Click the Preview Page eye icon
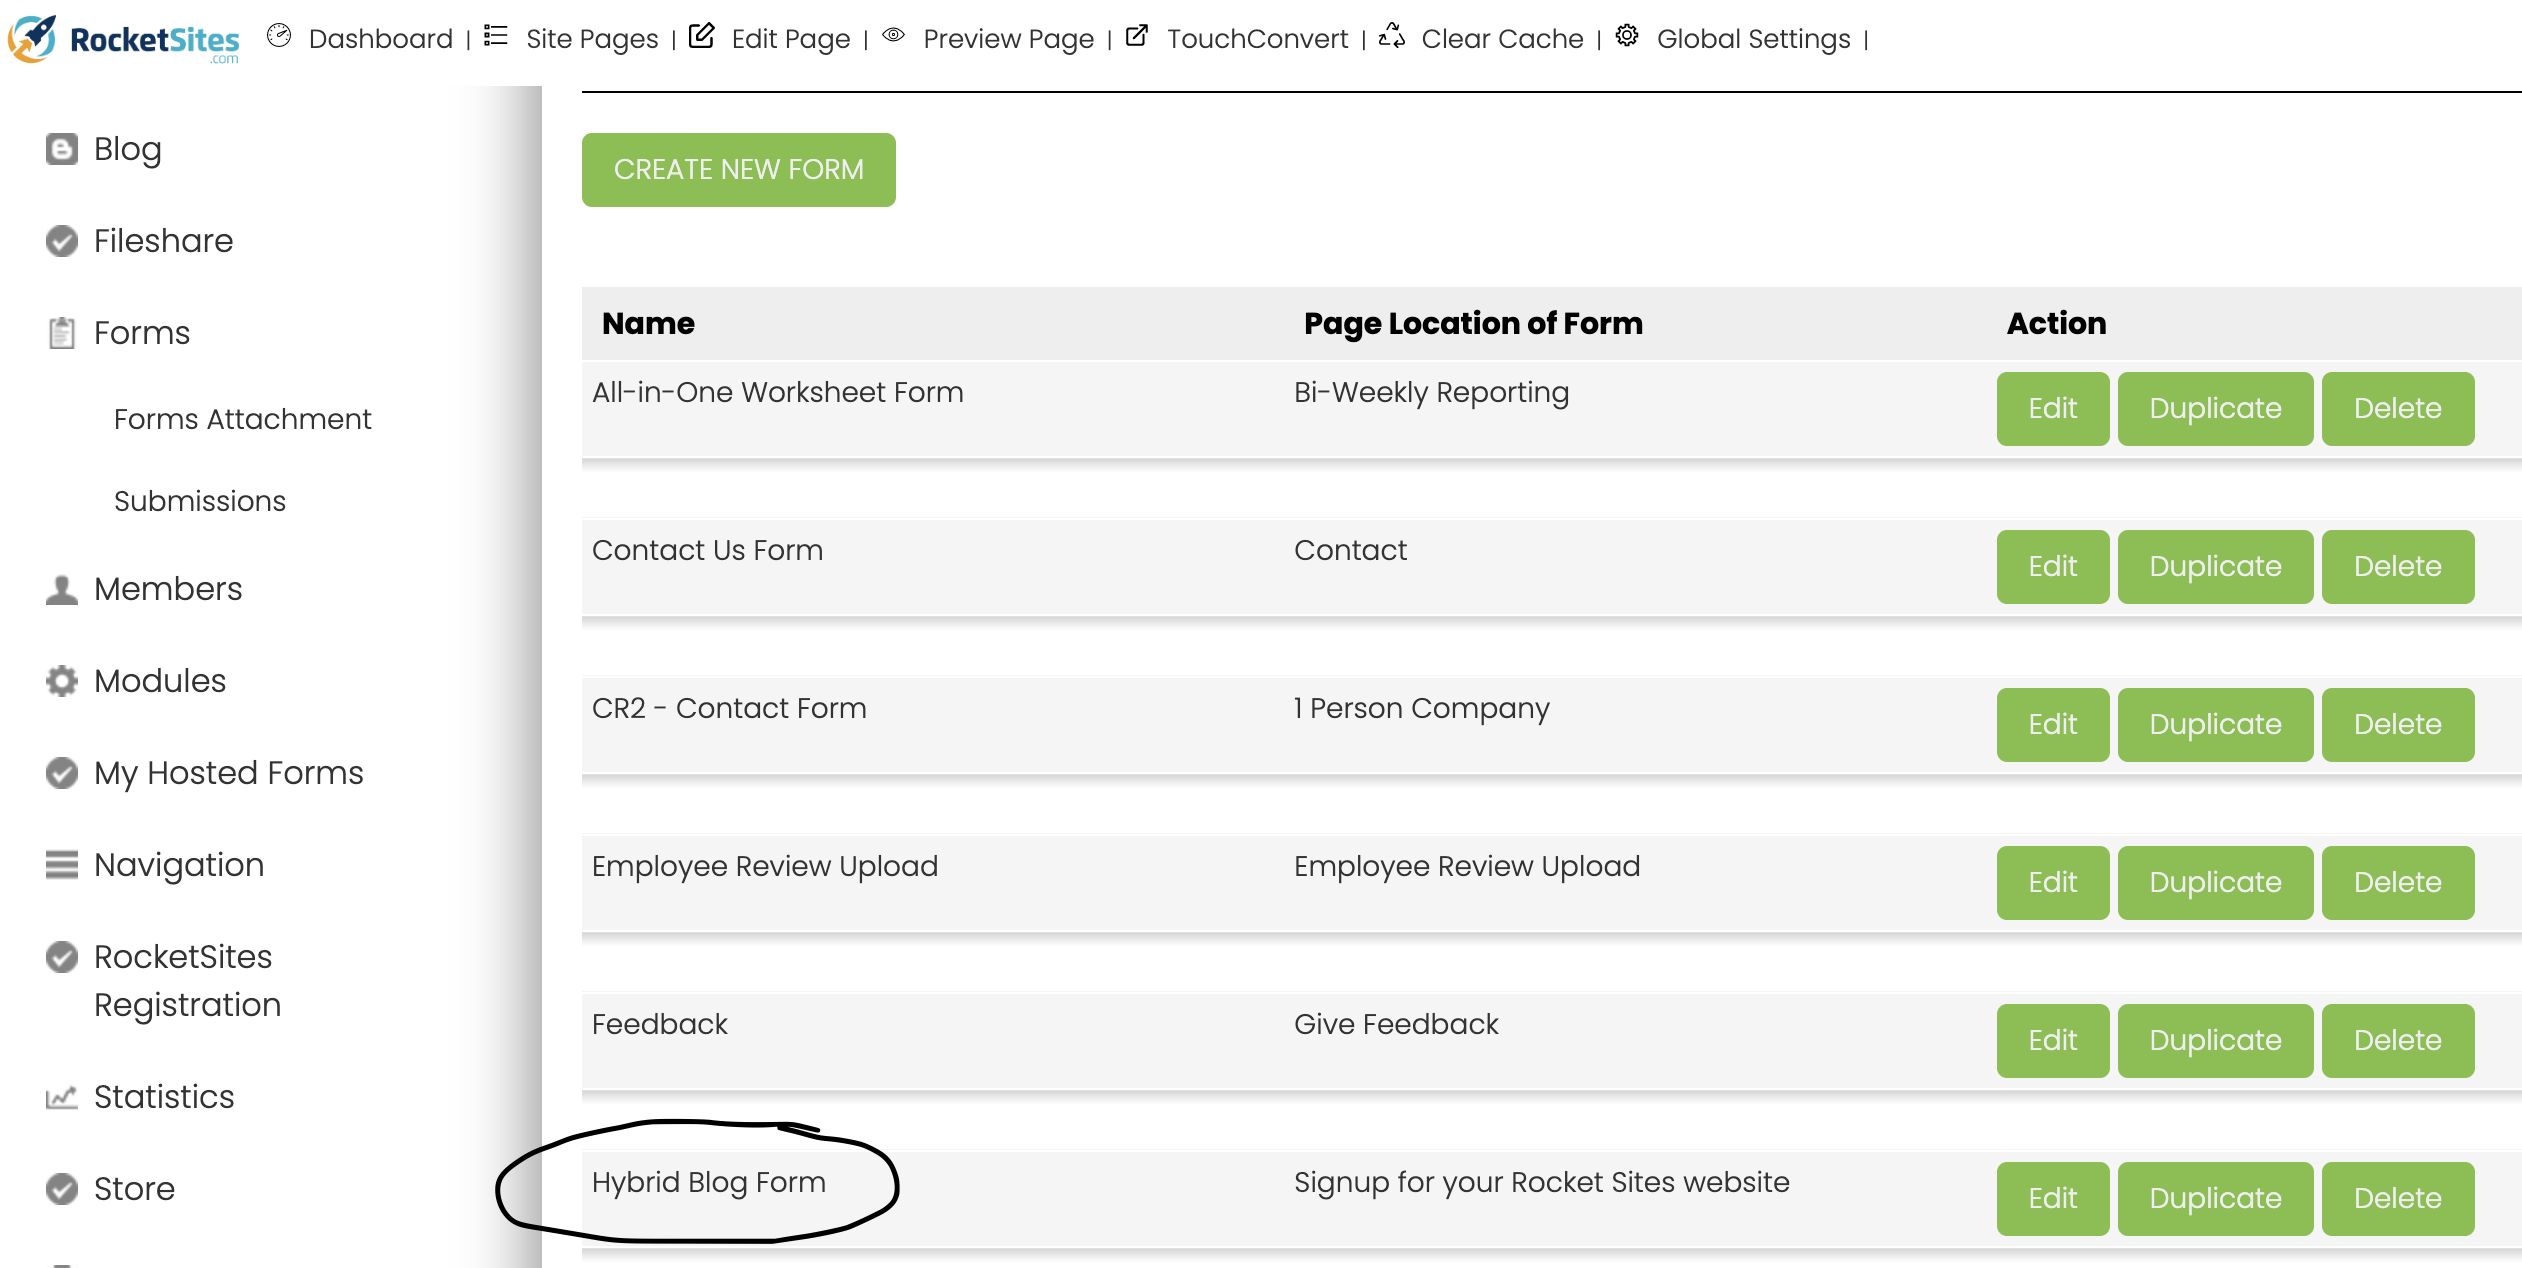Viewport: 2522px width, 1268px height. point(894,36)
